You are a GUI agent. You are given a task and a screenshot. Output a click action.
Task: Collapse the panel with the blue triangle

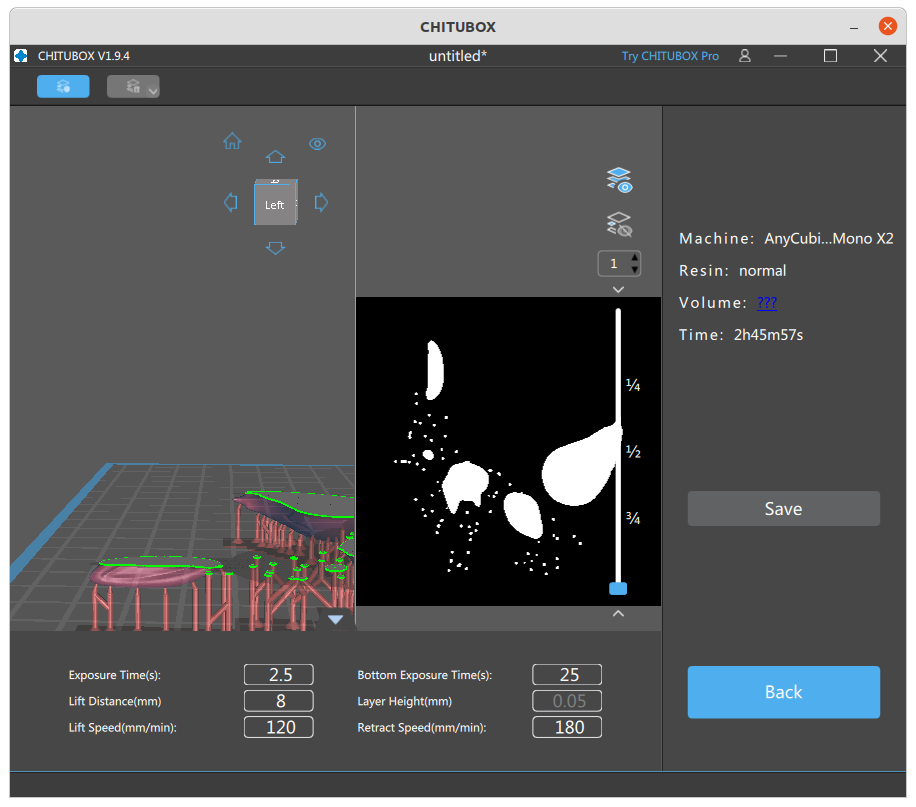(335, 619)
